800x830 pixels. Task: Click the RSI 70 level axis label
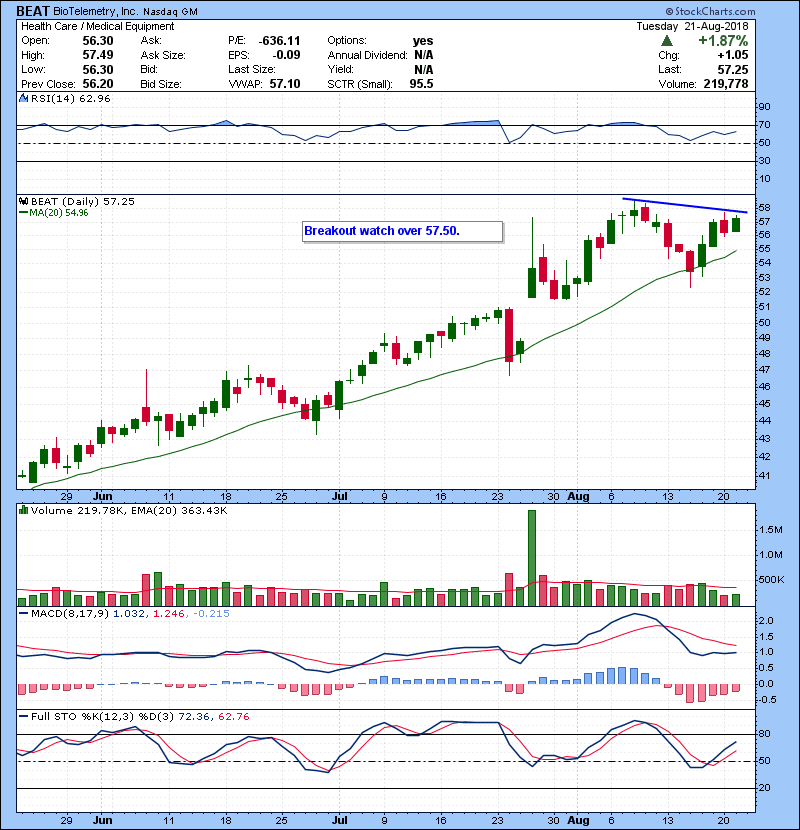click(765, 125)
